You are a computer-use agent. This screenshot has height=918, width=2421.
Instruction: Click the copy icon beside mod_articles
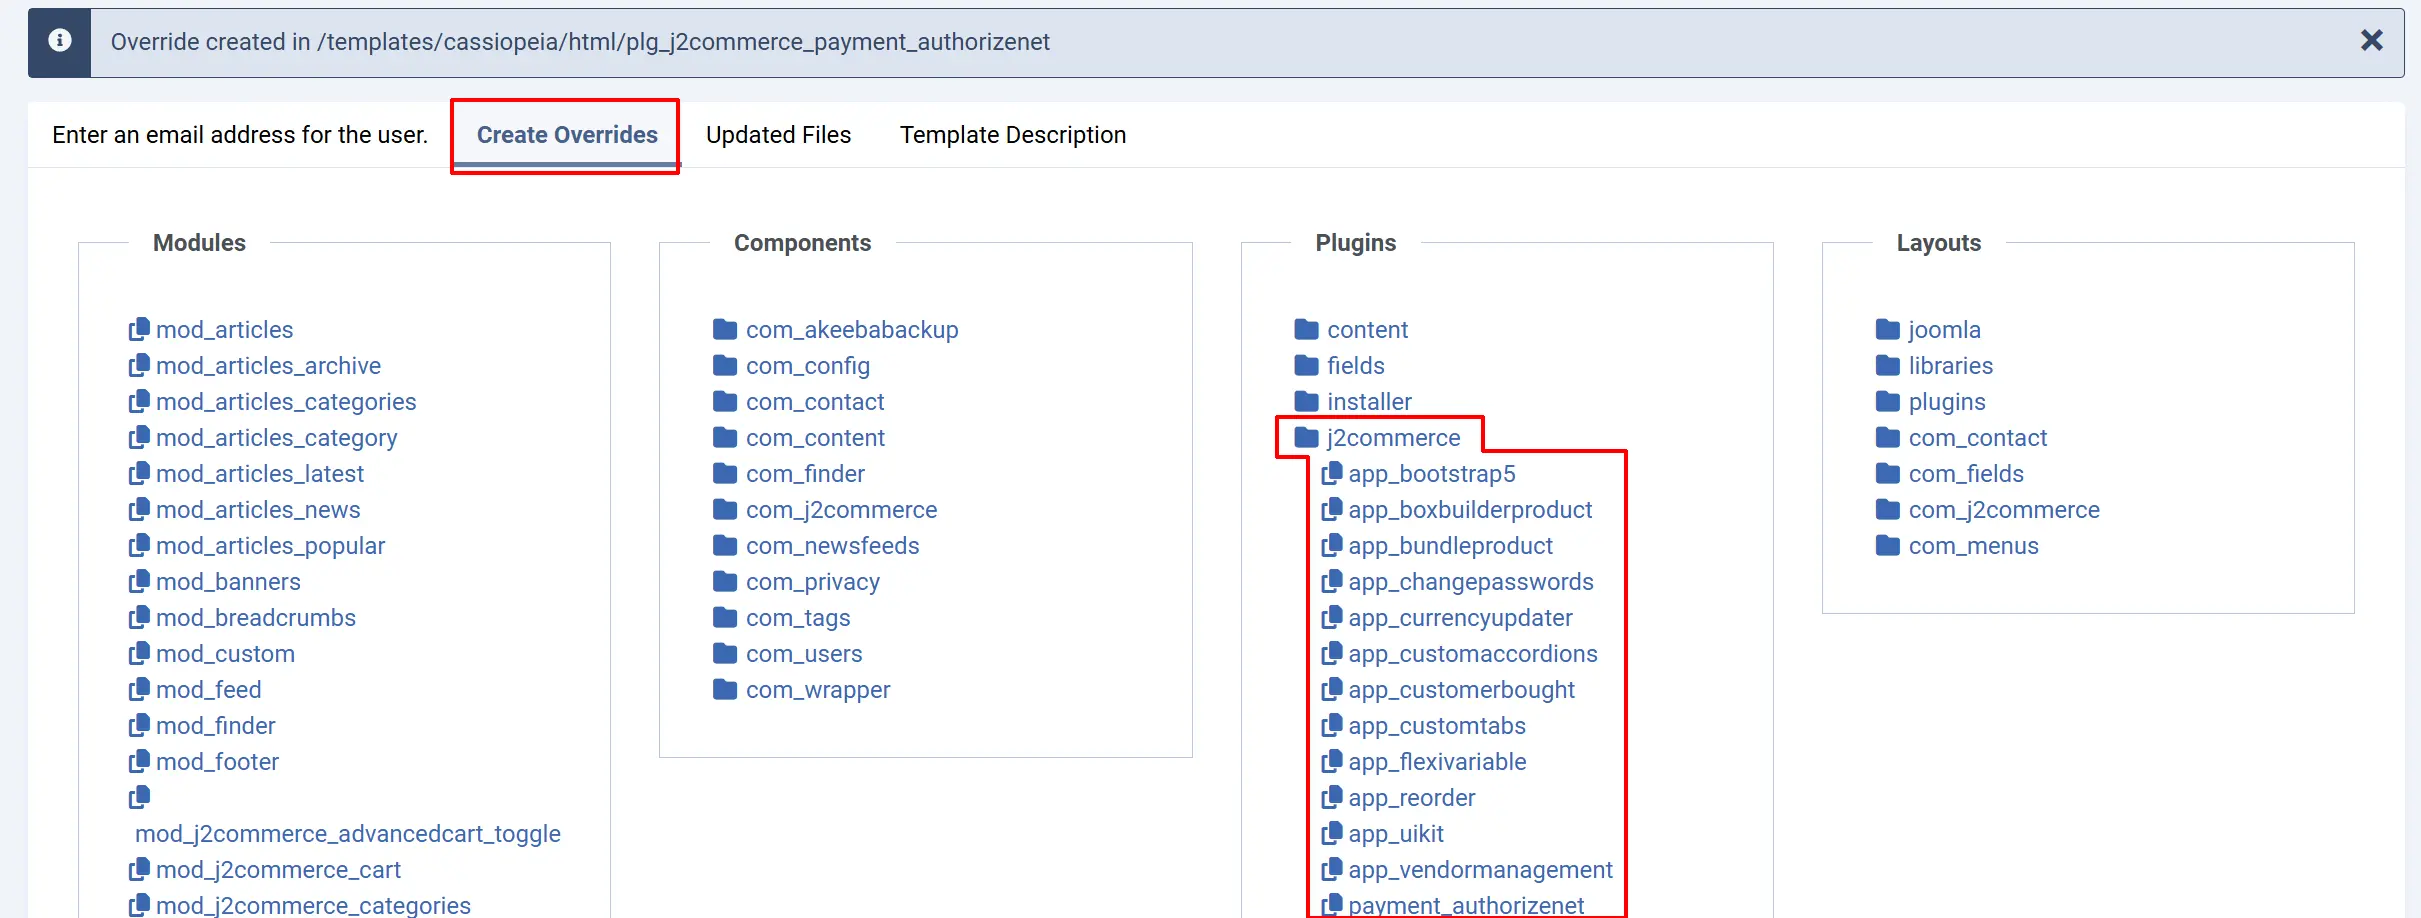pyautogui.click(x=139, y=329)
